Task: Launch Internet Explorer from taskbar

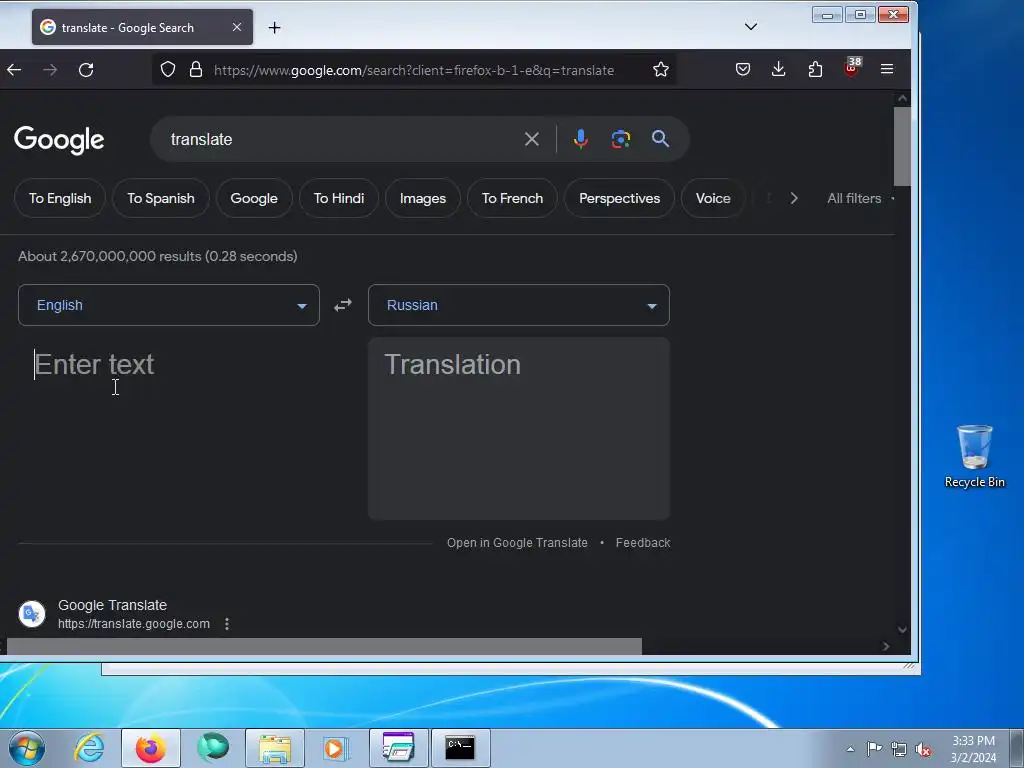Action: point(89,748)
